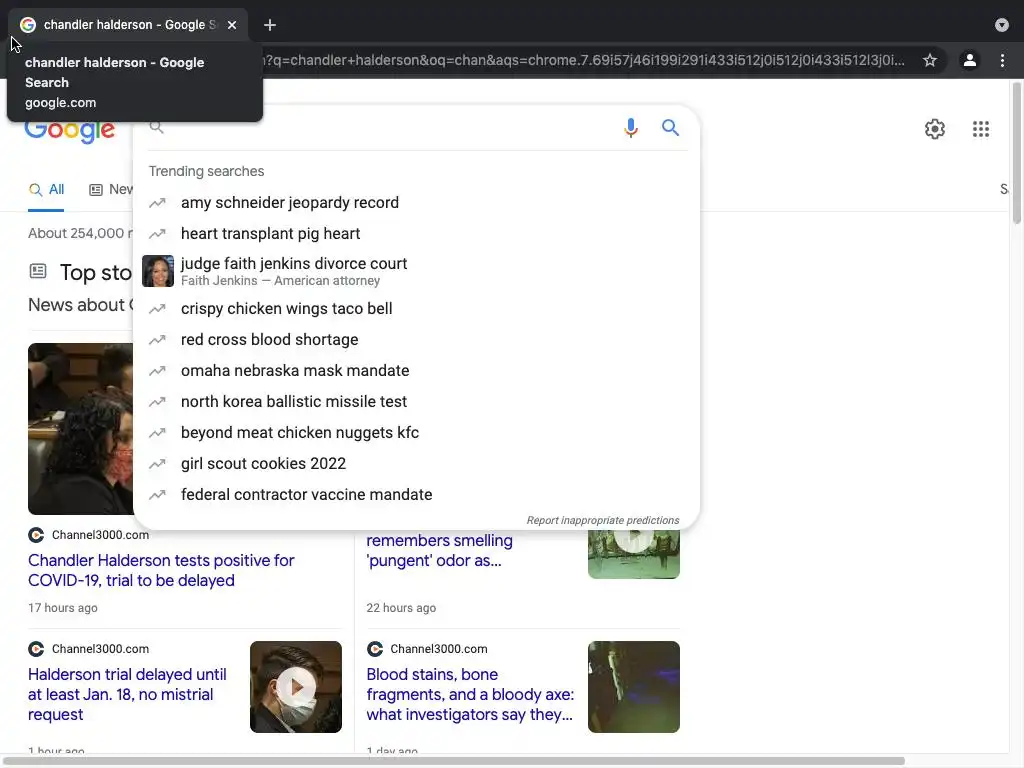Image resolution: width=1024 pixels, height=768 pixels.
Task: Click the Google logo
Action: pyautogui.click(x=70, y=131)
